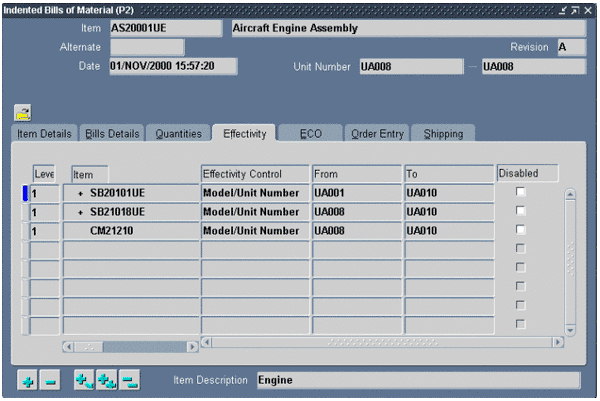Maximize the Indented Bills of Material window
Image resolution: width=600 pixels, height=401 pixels.
[x=575, y=10]
